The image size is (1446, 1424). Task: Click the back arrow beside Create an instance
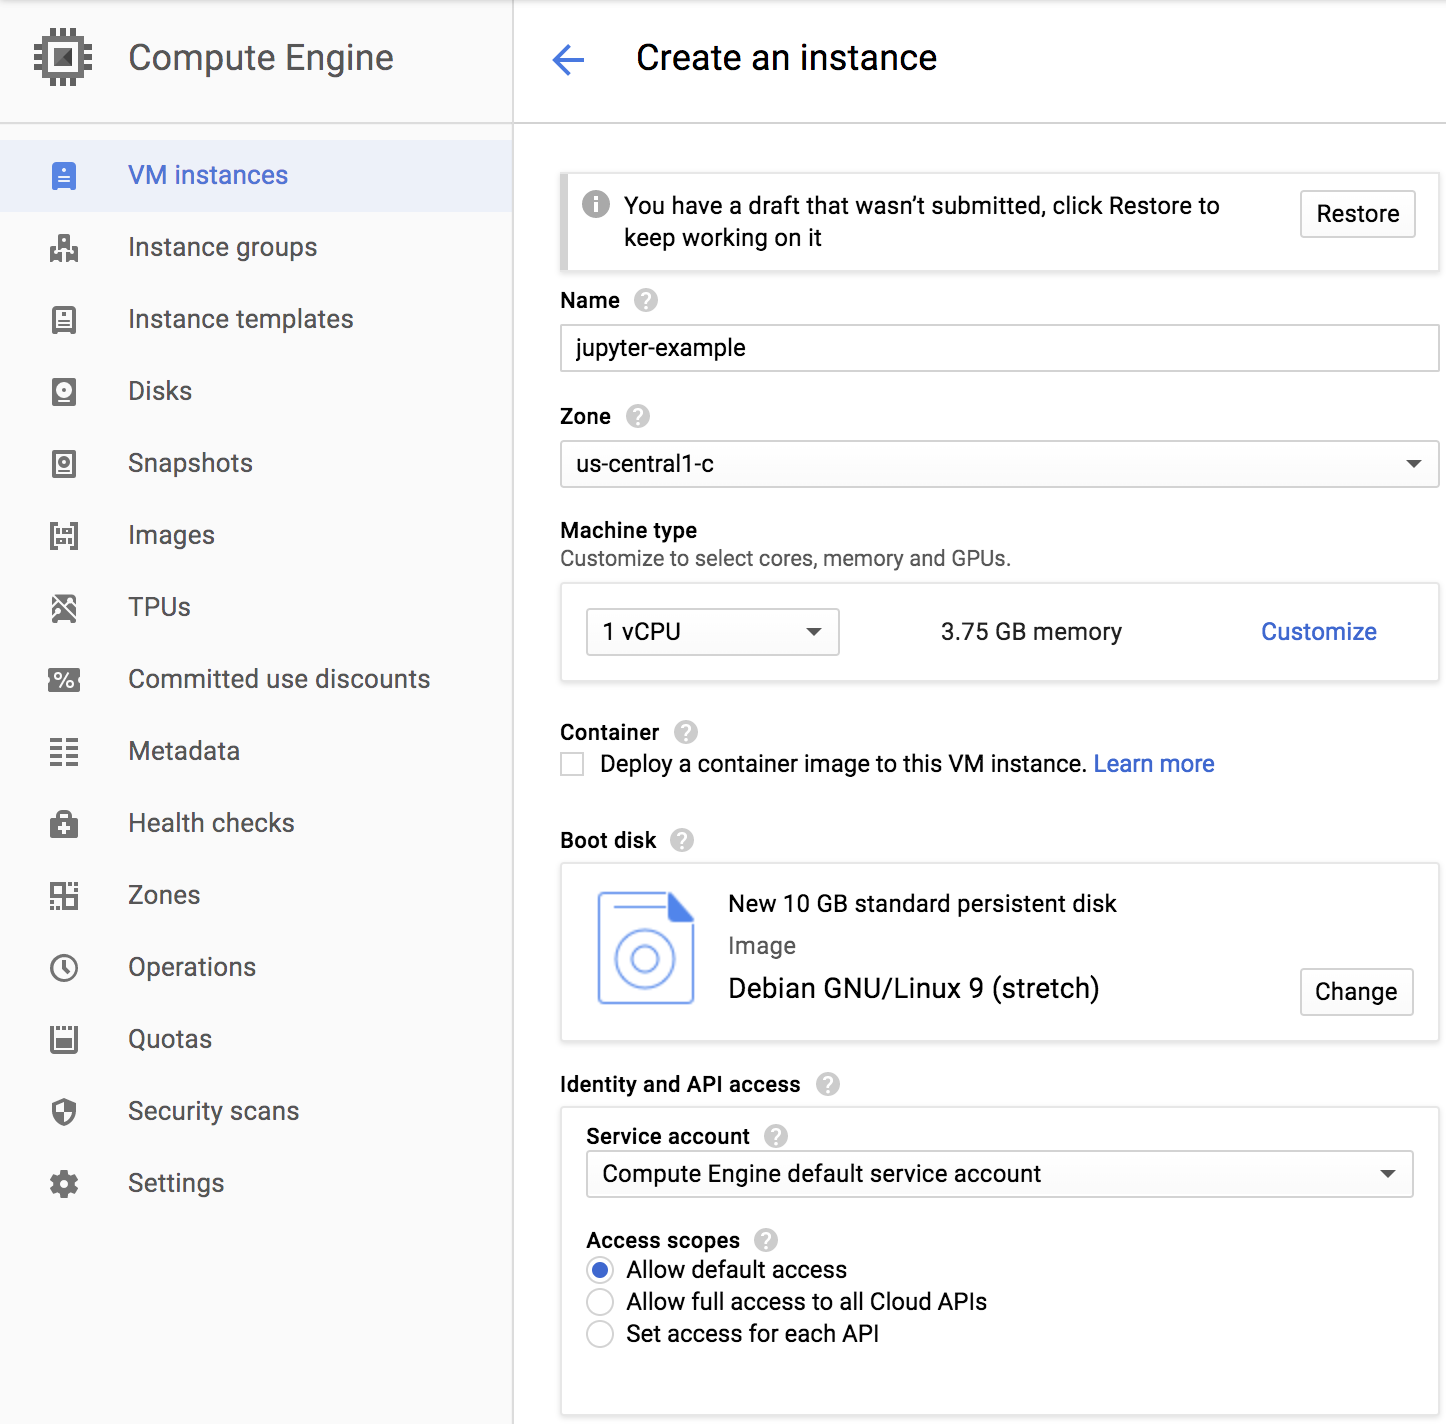point(568,59)
